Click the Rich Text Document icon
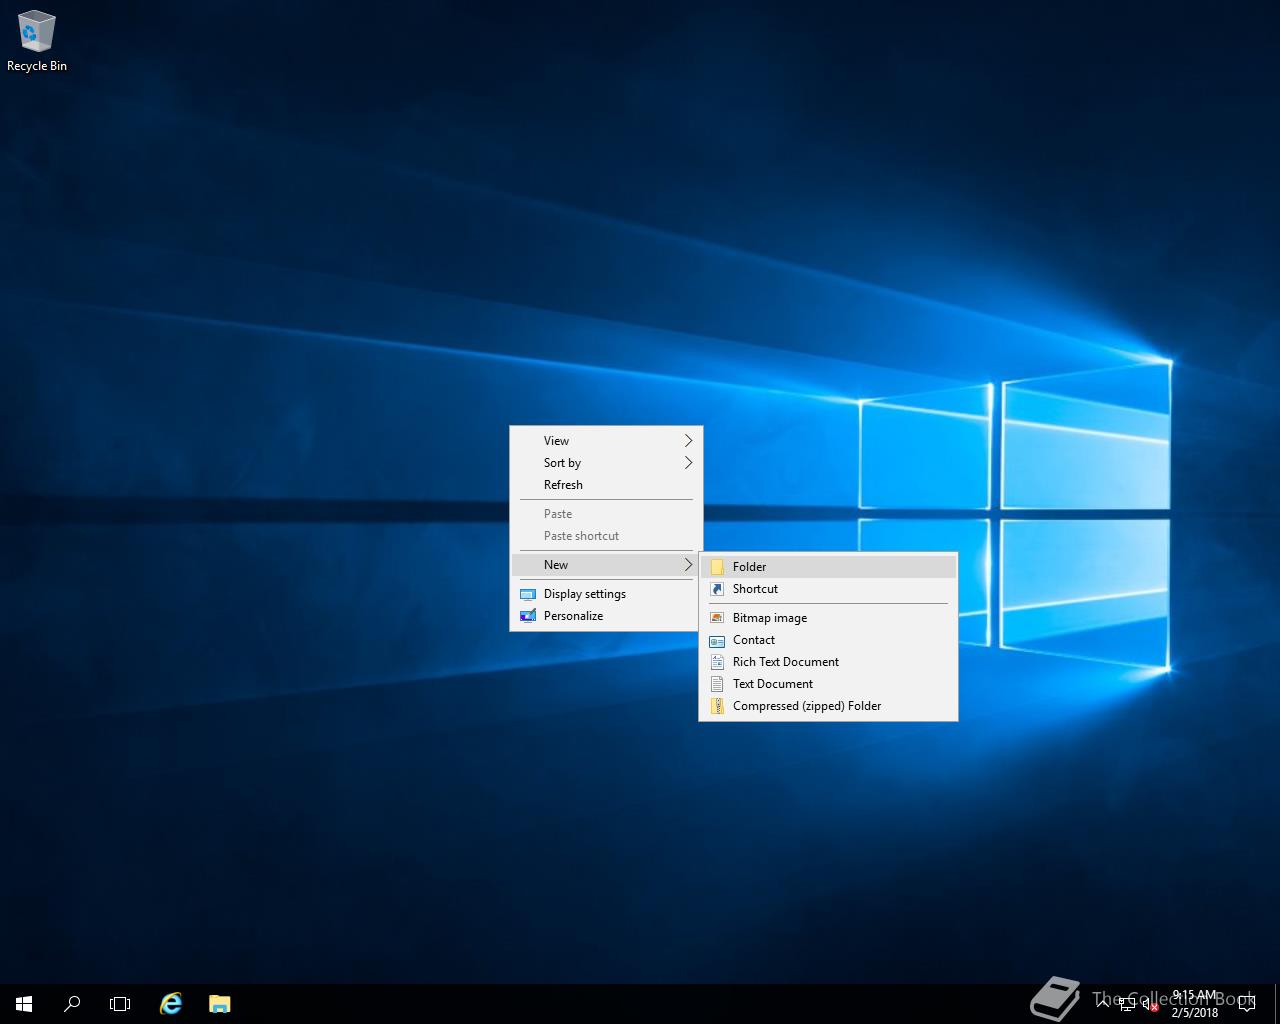The image size is (1280, 1024). click(x=717, y=662)
